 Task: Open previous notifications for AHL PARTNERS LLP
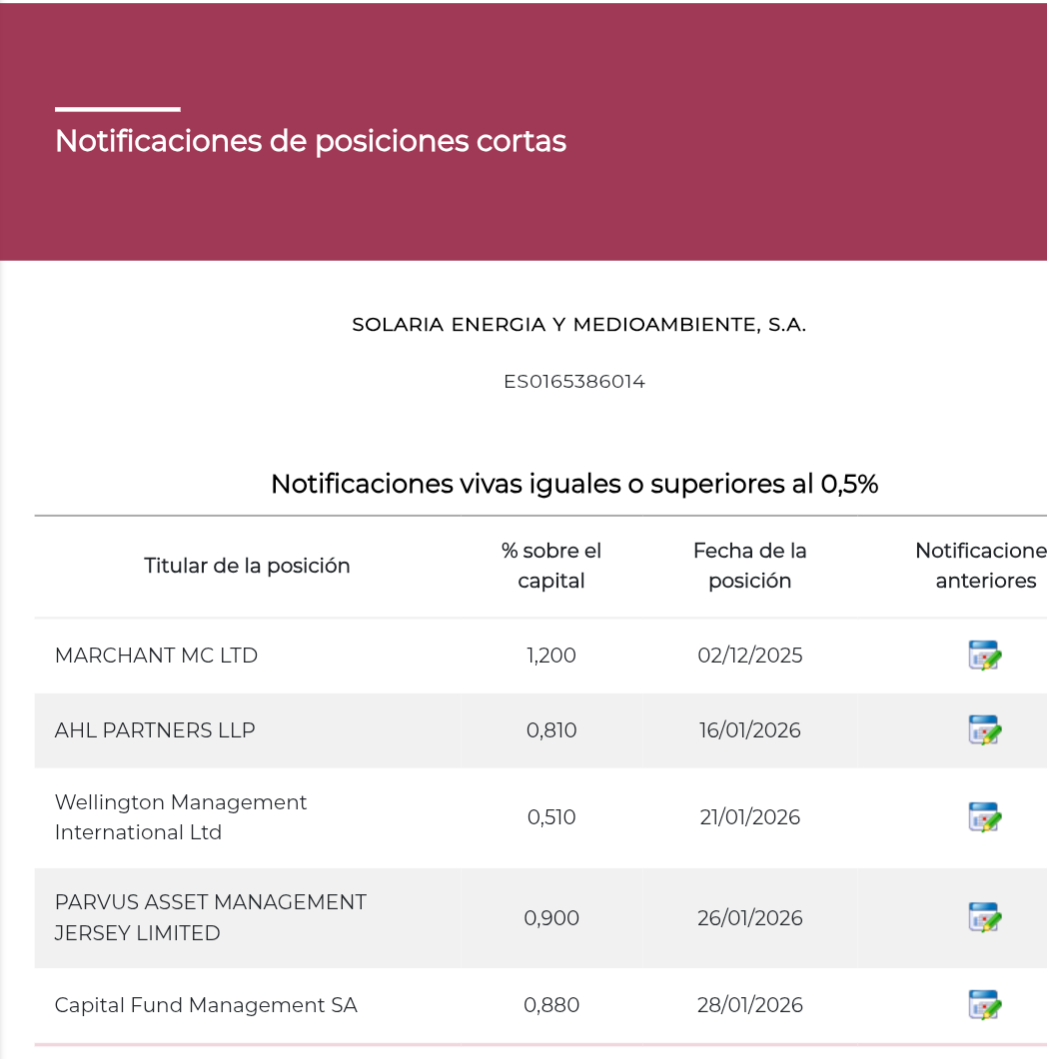(x=985, y=731)
